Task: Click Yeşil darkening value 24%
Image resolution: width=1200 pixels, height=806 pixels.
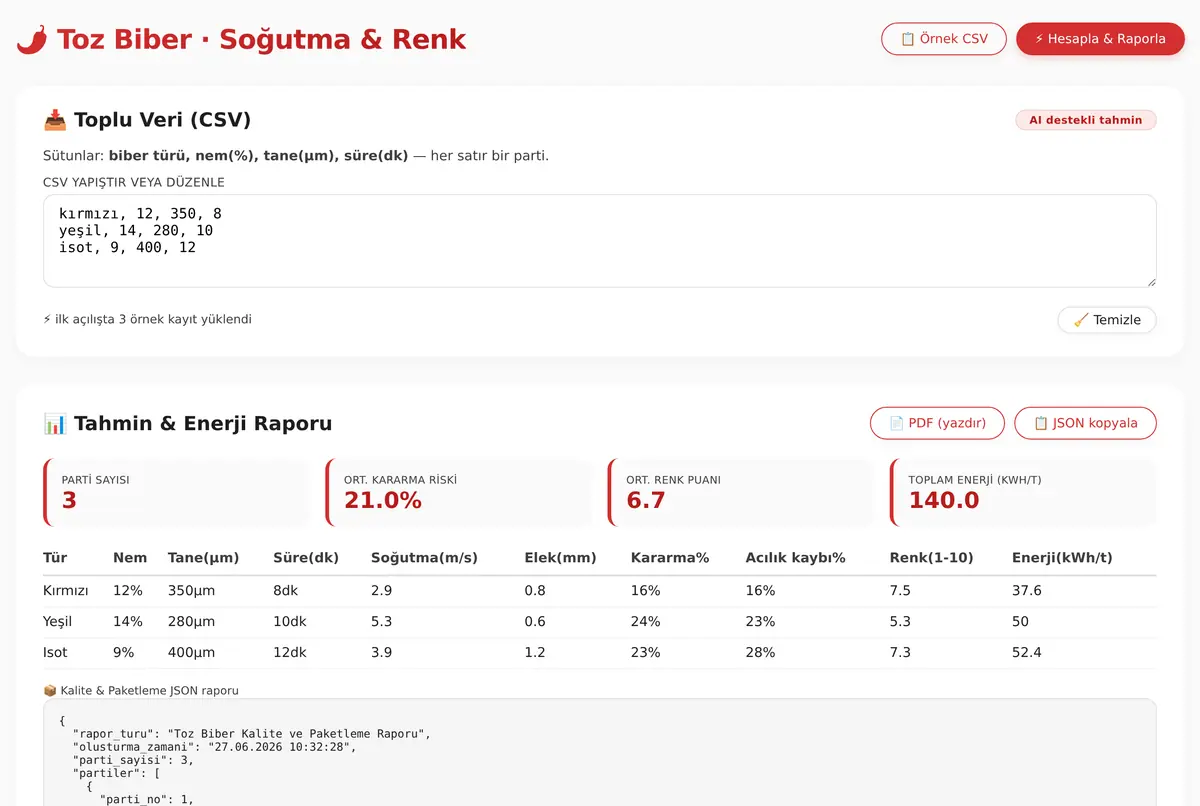Action: pos(645,622)
